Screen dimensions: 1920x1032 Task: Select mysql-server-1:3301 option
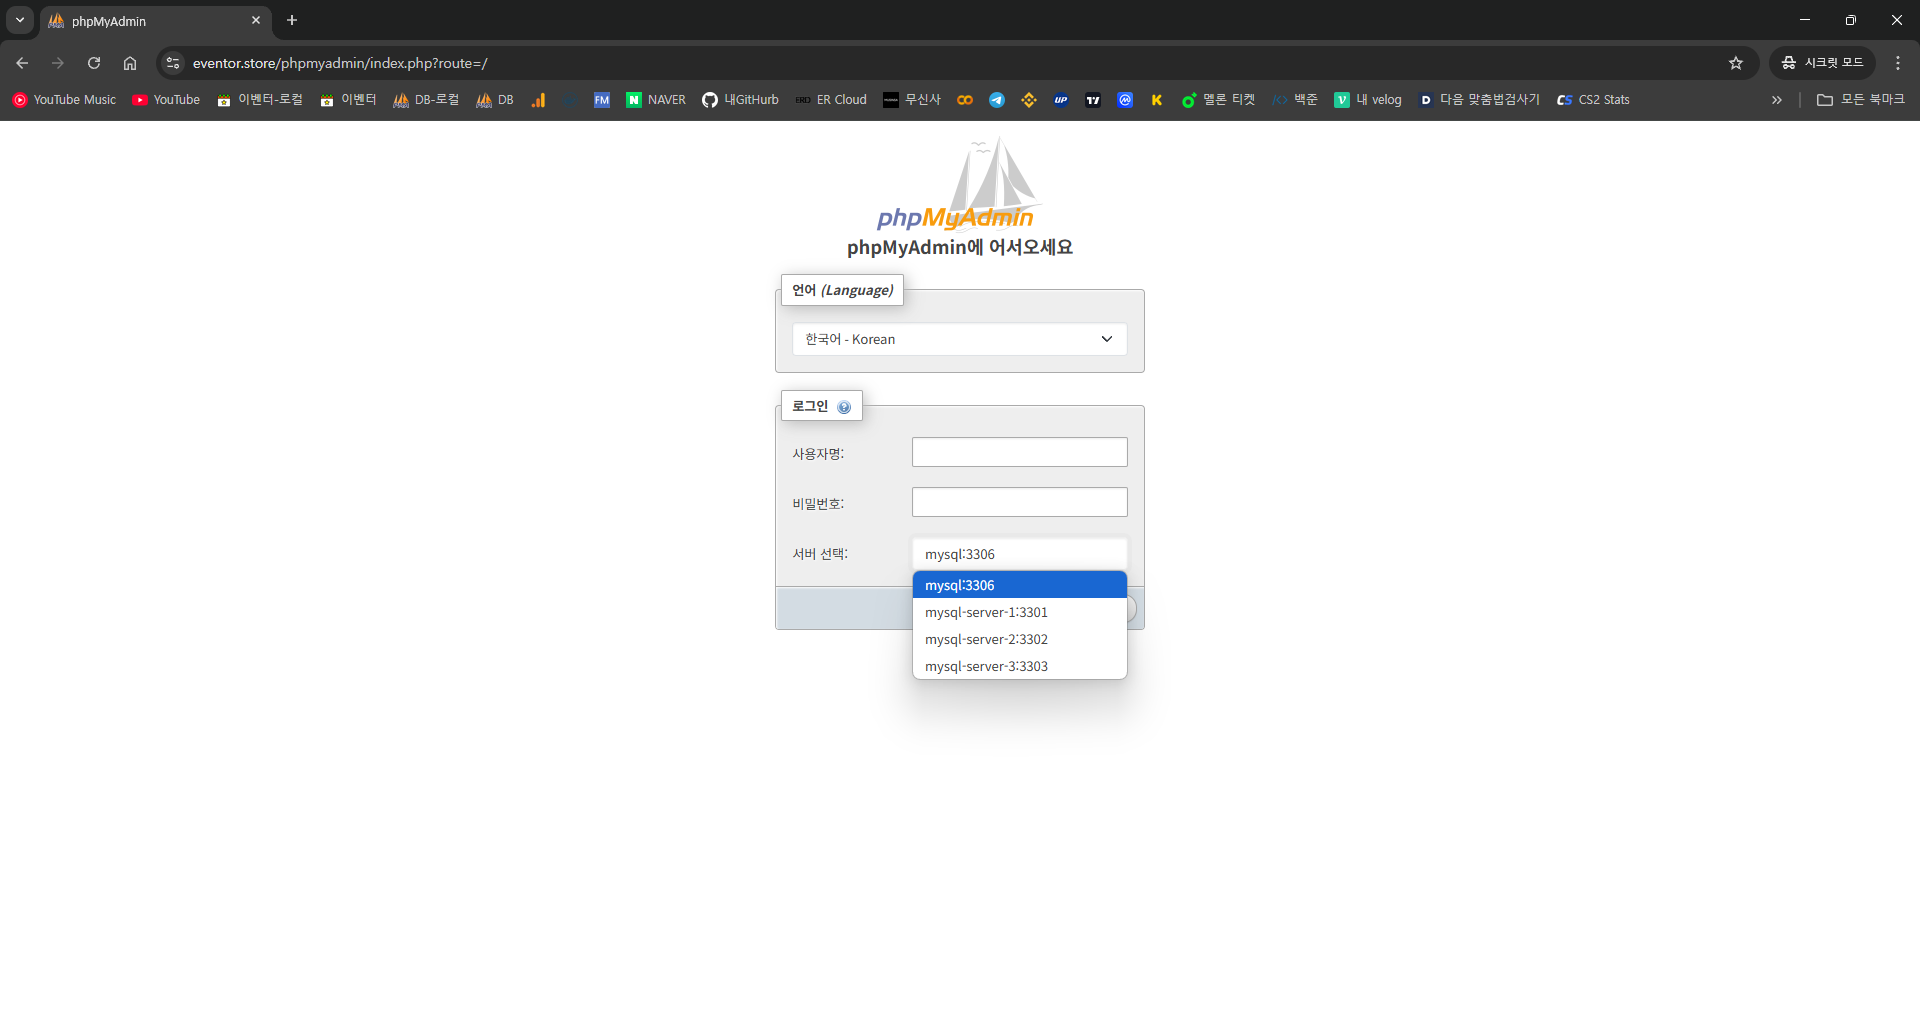pos(1019,612)
